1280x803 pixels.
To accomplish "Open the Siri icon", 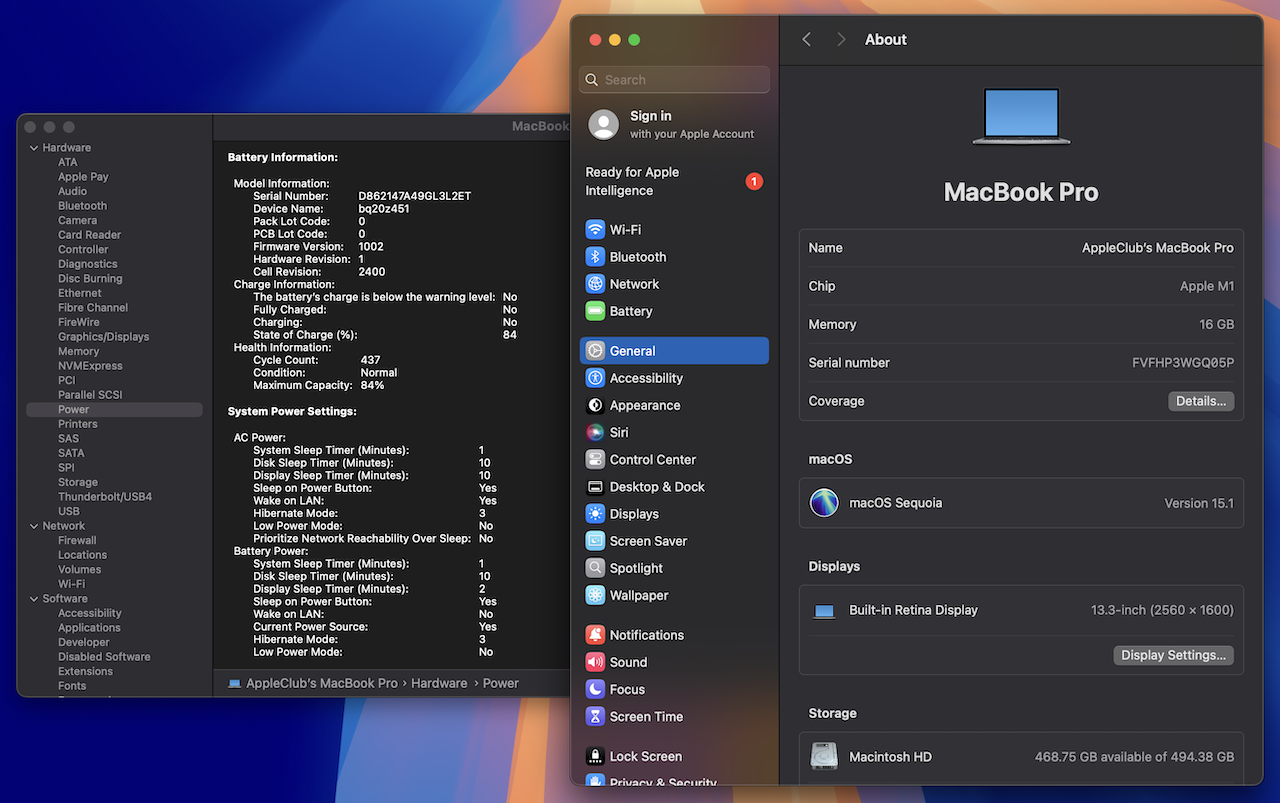I will click(x=595, y=432).
